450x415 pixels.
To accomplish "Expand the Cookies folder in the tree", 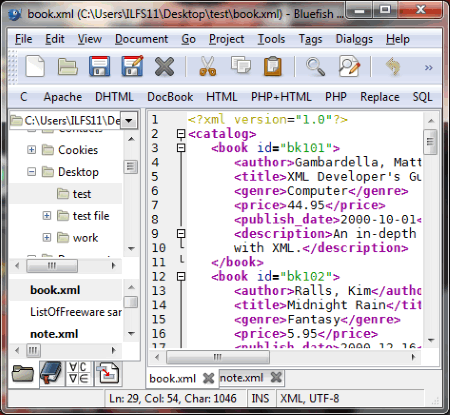I will 32,150.
